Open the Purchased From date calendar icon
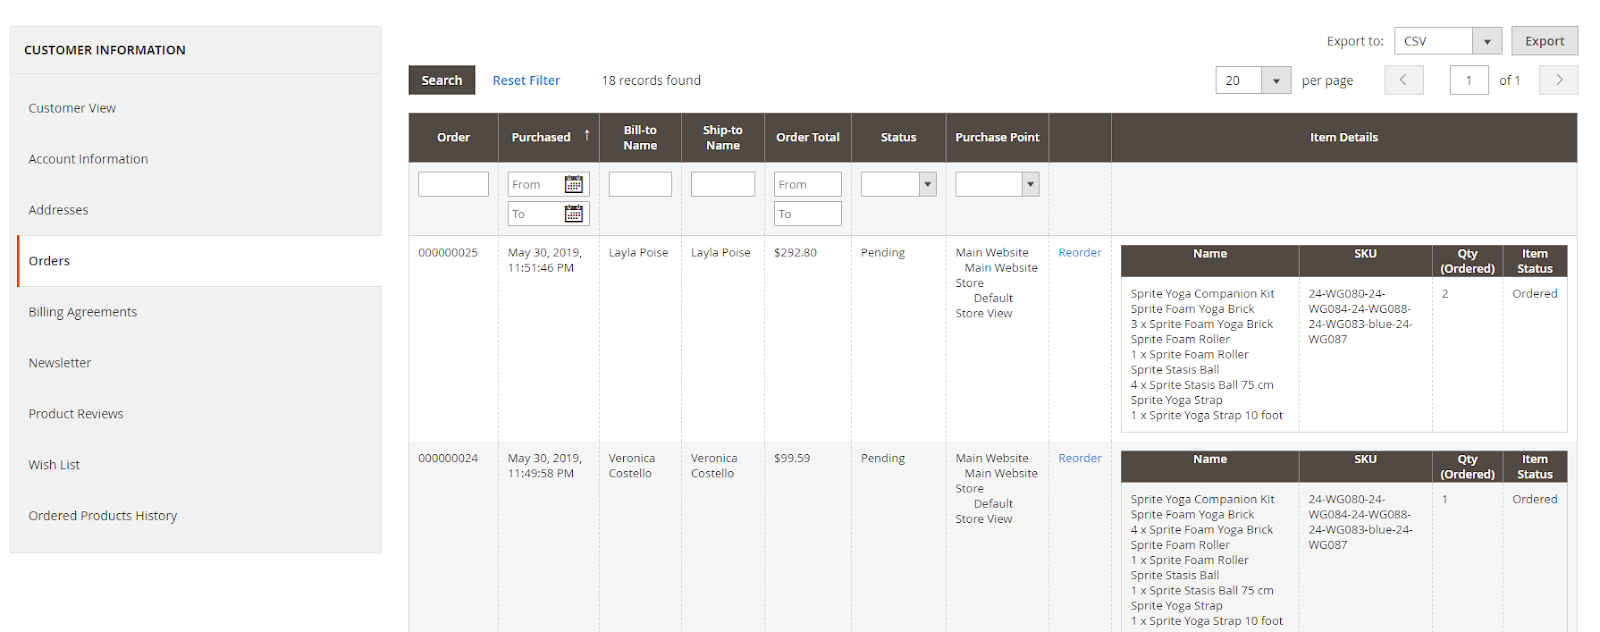The height and width of the screenshot is (632, 1600). click(574, 184)
